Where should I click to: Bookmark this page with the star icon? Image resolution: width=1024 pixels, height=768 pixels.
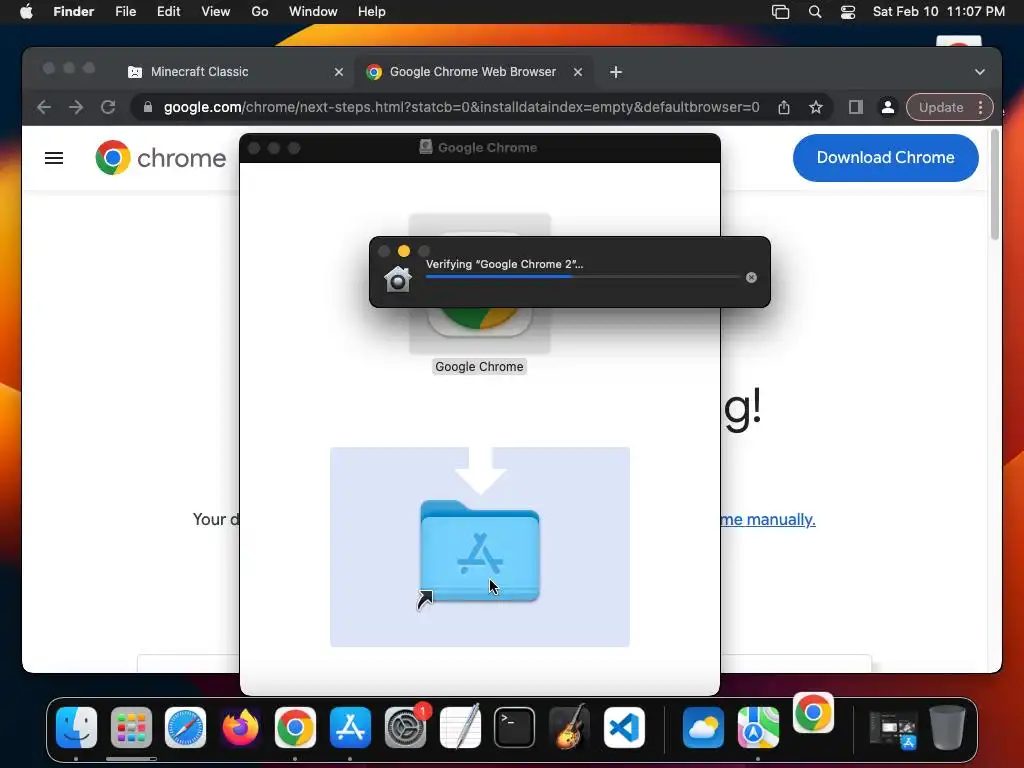(x=816, y=107)
